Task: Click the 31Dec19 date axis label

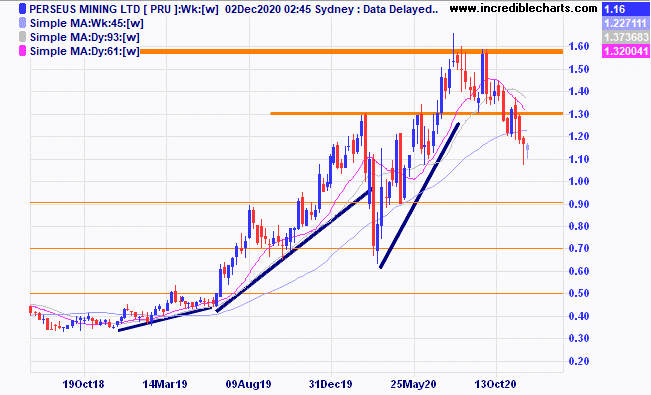Action: click(330, 384)
